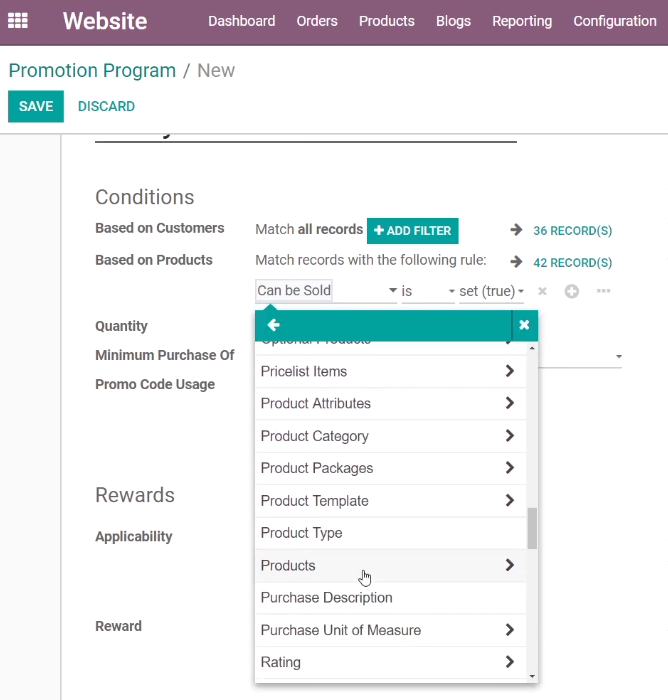Expand Product Template chevron
668x700 pixels.
click(509, 500)
